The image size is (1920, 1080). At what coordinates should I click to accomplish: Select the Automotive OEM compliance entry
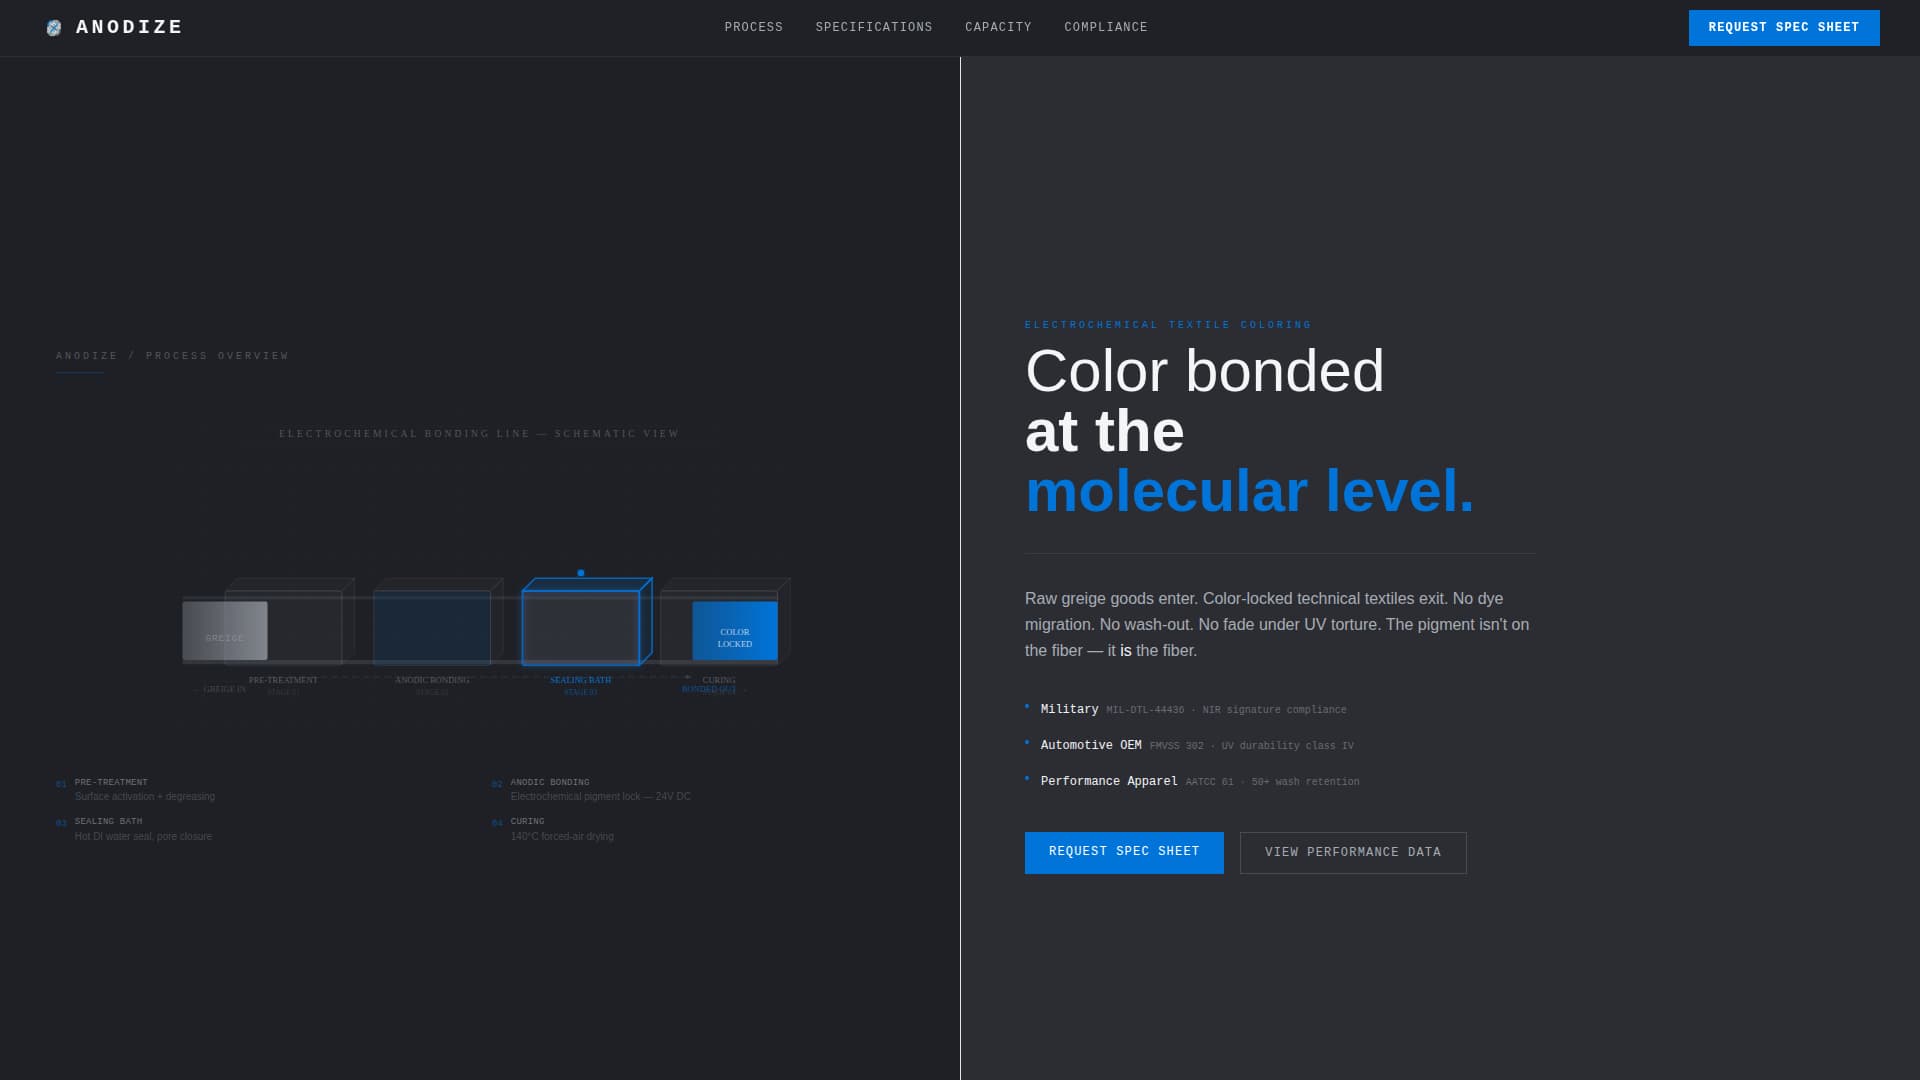click(x=1090, y=744)
